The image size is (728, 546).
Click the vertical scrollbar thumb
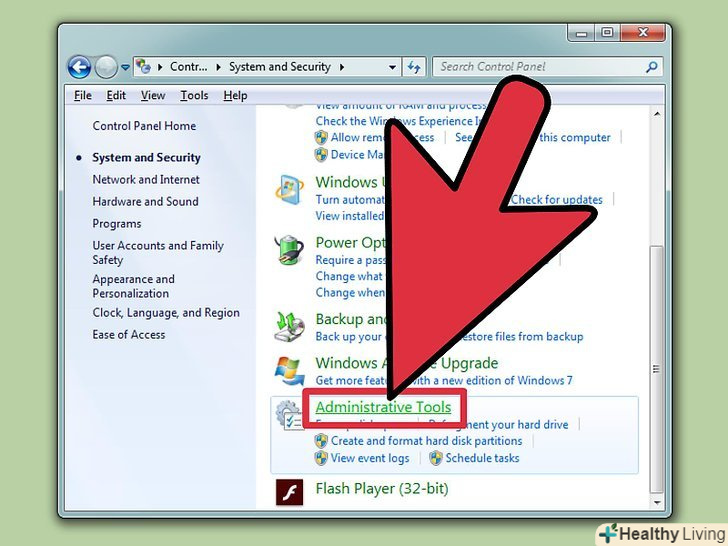(656, 369)
